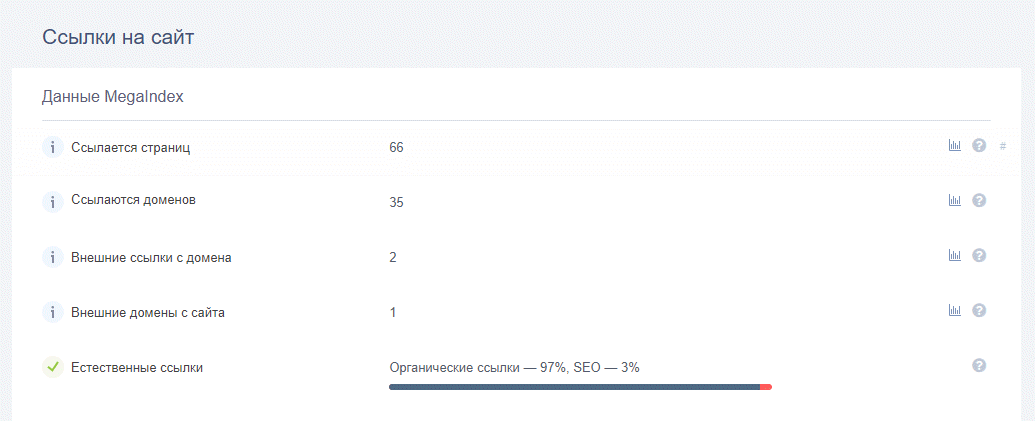This screenshot has width=1035, height=421.
Task: Click info icon beside Ссылается страниц
Action: click(53, 147)
